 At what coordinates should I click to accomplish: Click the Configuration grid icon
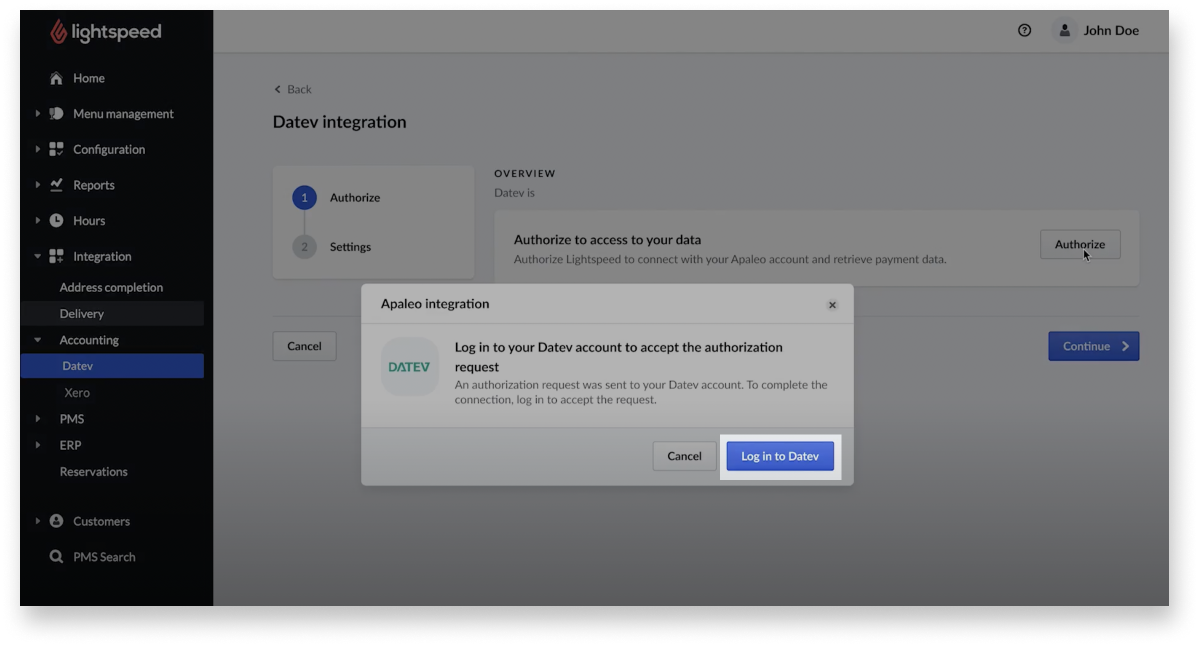pyautogui.click(x=56, y=149)
